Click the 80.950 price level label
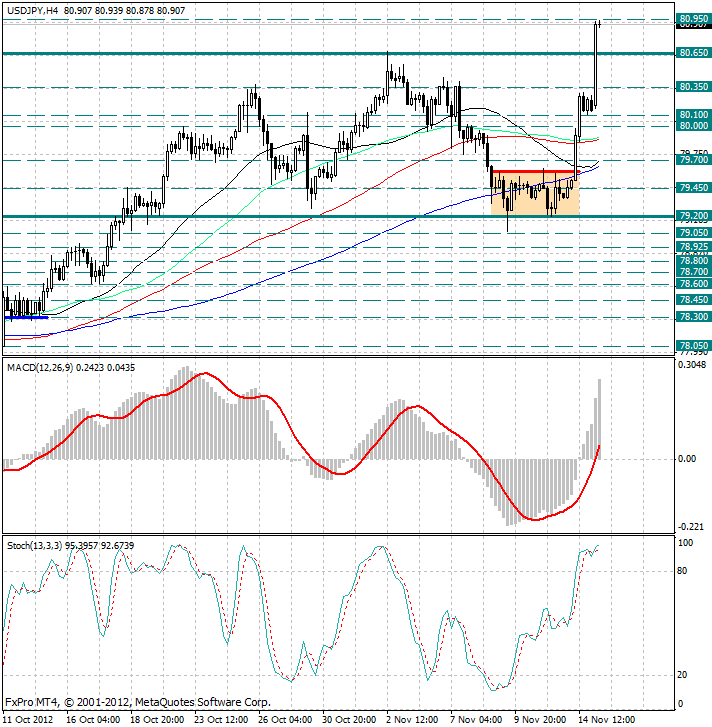 pos(693,19)
